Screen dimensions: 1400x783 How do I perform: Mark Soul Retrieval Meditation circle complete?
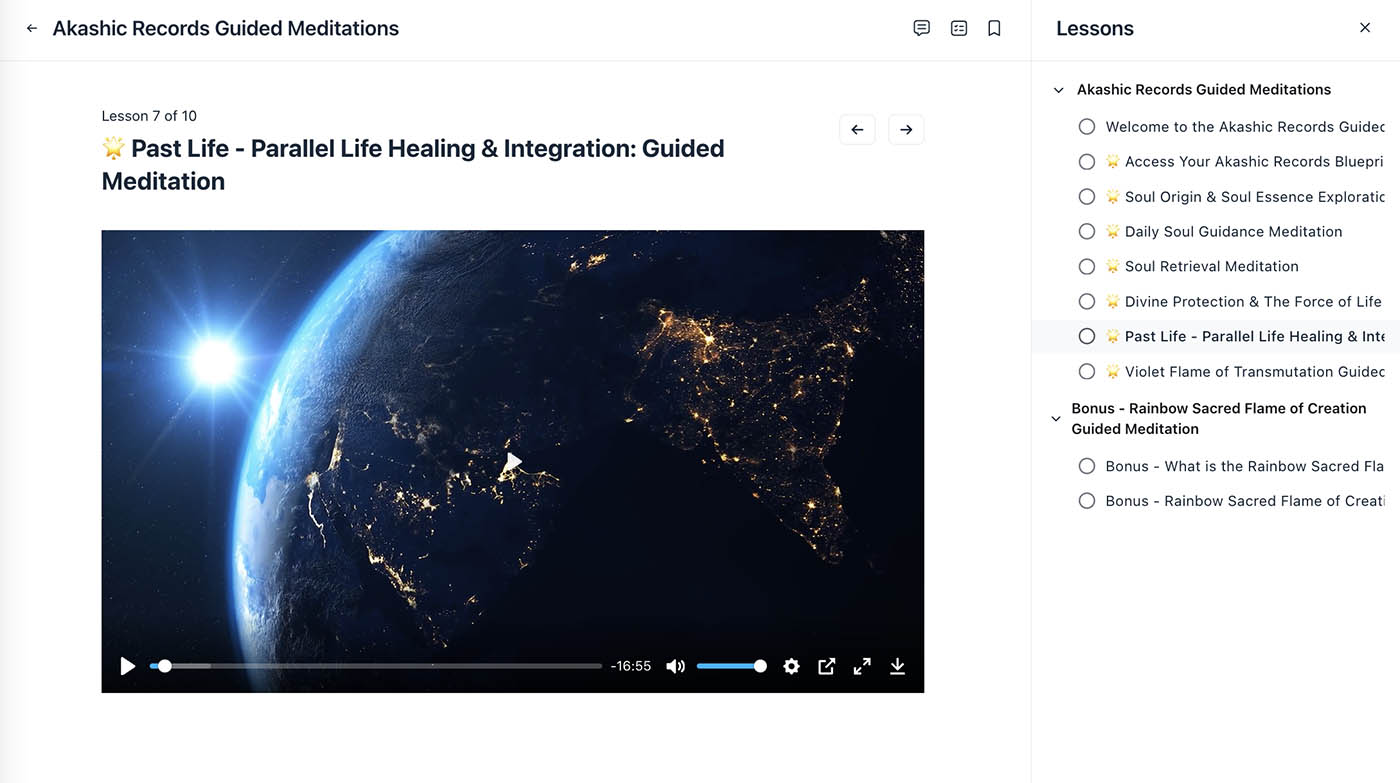coord(1087,266)
